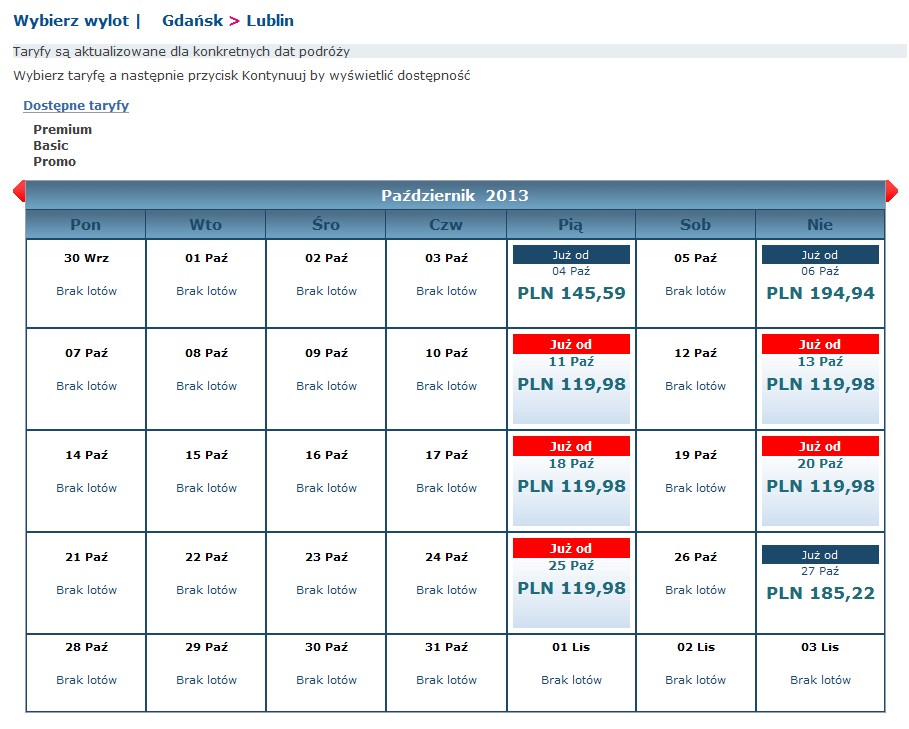
Task: Click the 14 Paź date cell
Action: click(86, 481)
